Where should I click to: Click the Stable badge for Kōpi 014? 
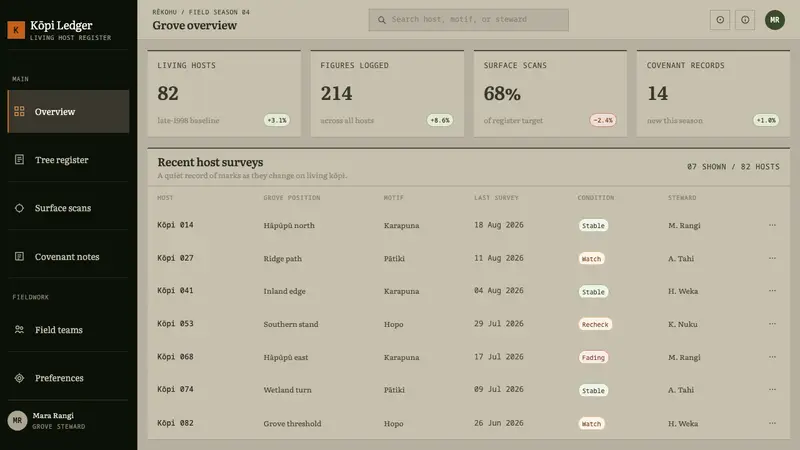tap(593, 226)
